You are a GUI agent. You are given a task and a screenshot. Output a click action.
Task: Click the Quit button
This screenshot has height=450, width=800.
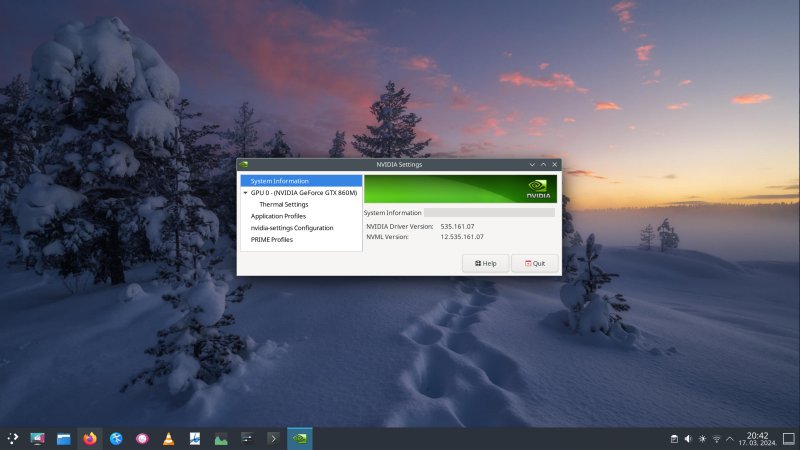pos(535,263)
